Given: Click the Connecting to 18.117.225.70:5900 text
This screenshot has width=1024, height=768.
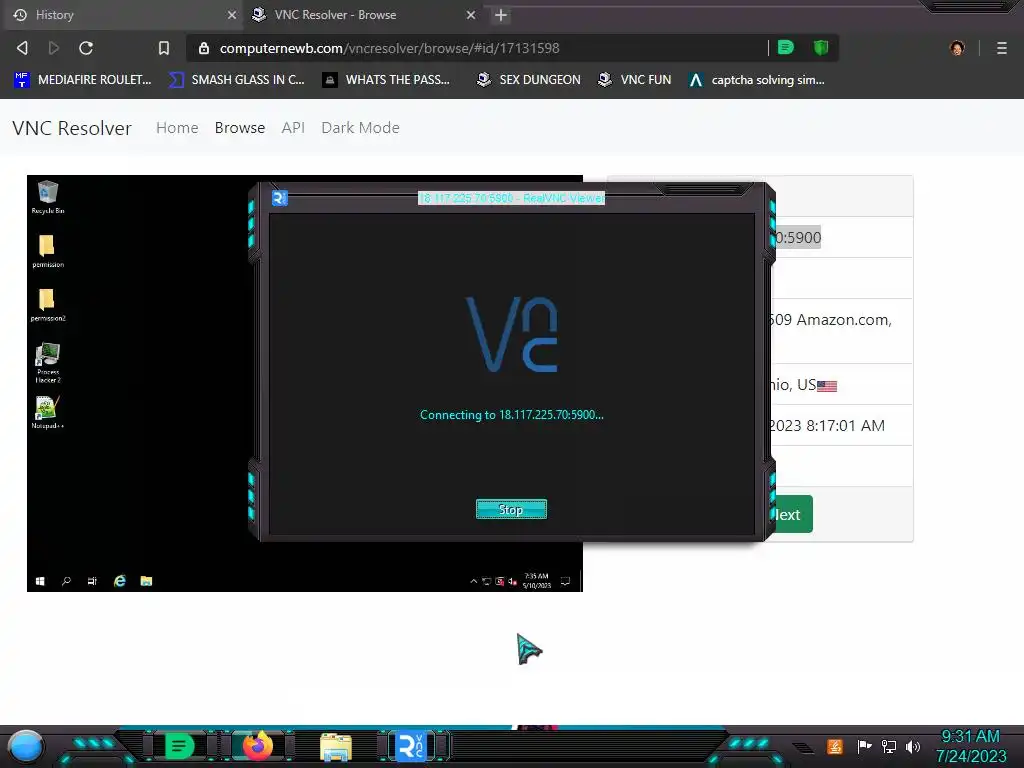Looking at the screenshot, I should (511, 415).
